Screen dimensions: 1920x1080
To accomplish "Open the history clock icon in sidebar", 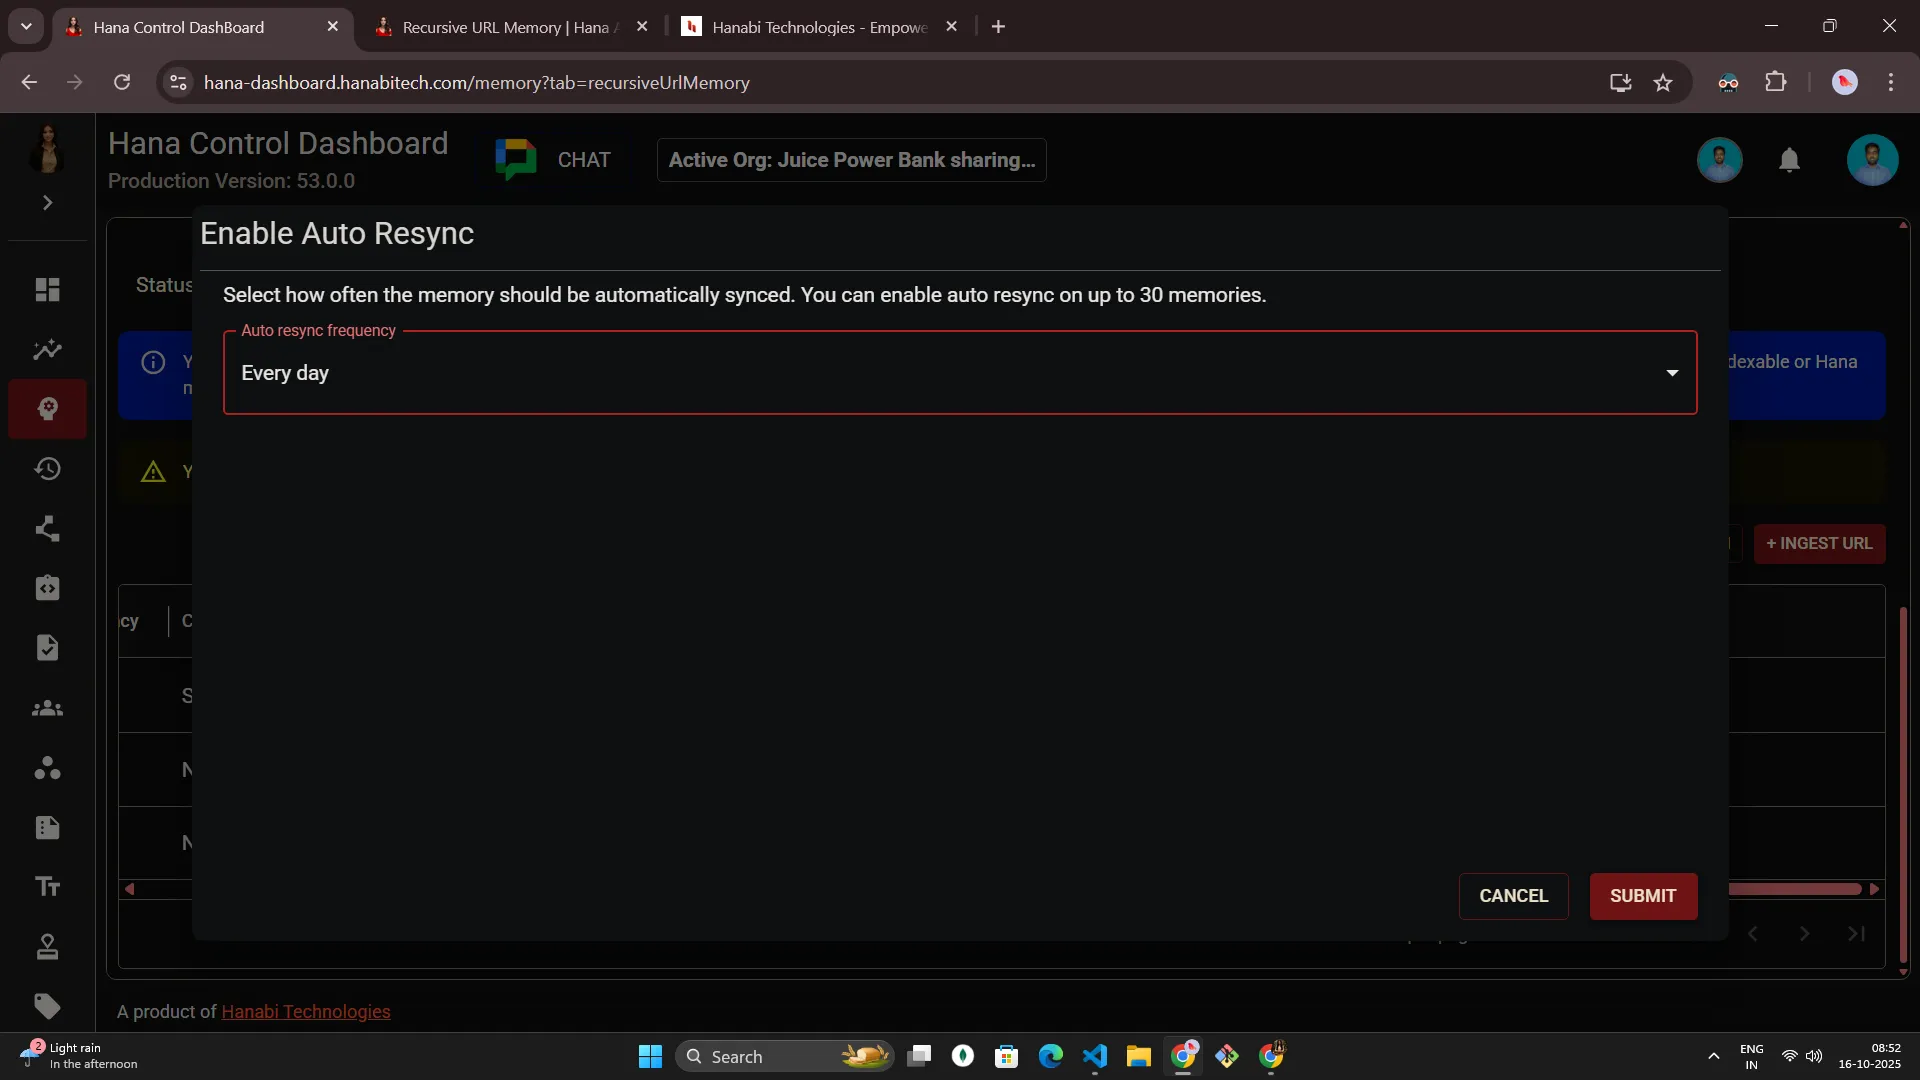I will point(47,469).
